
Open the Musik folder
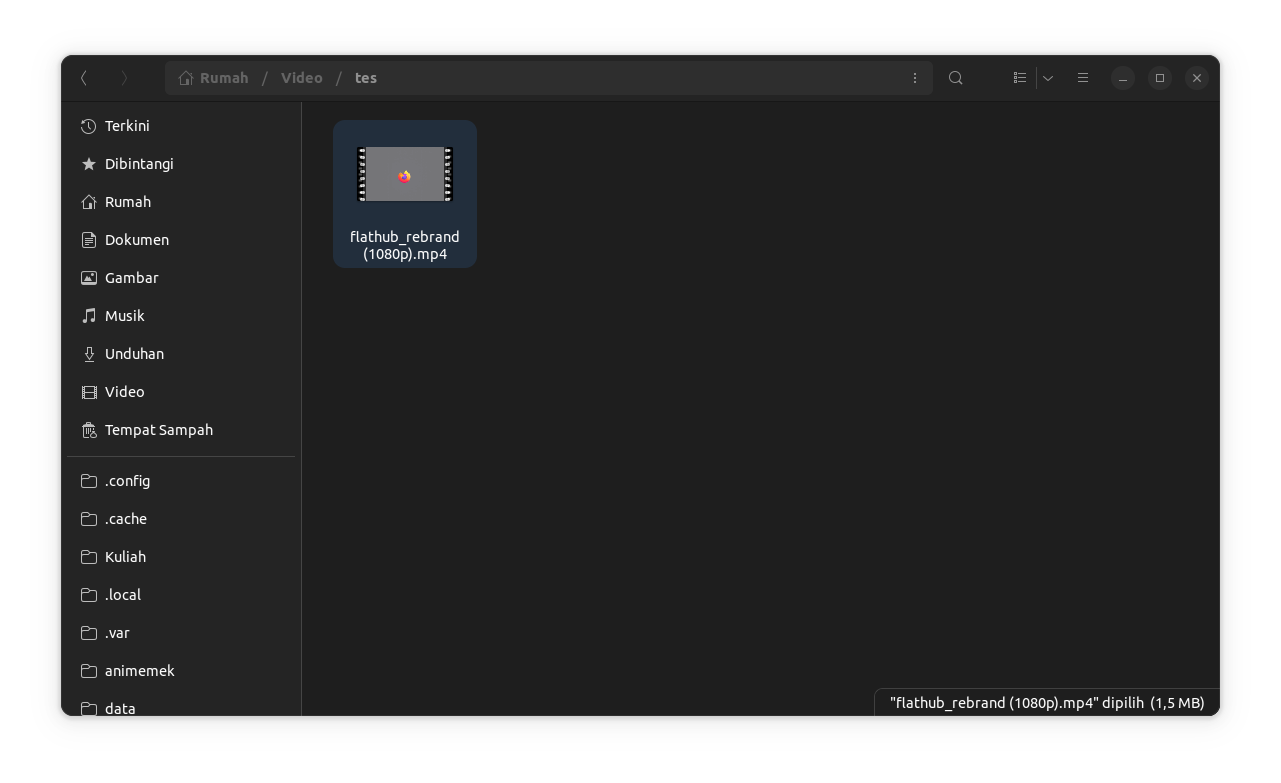point(181,316)
